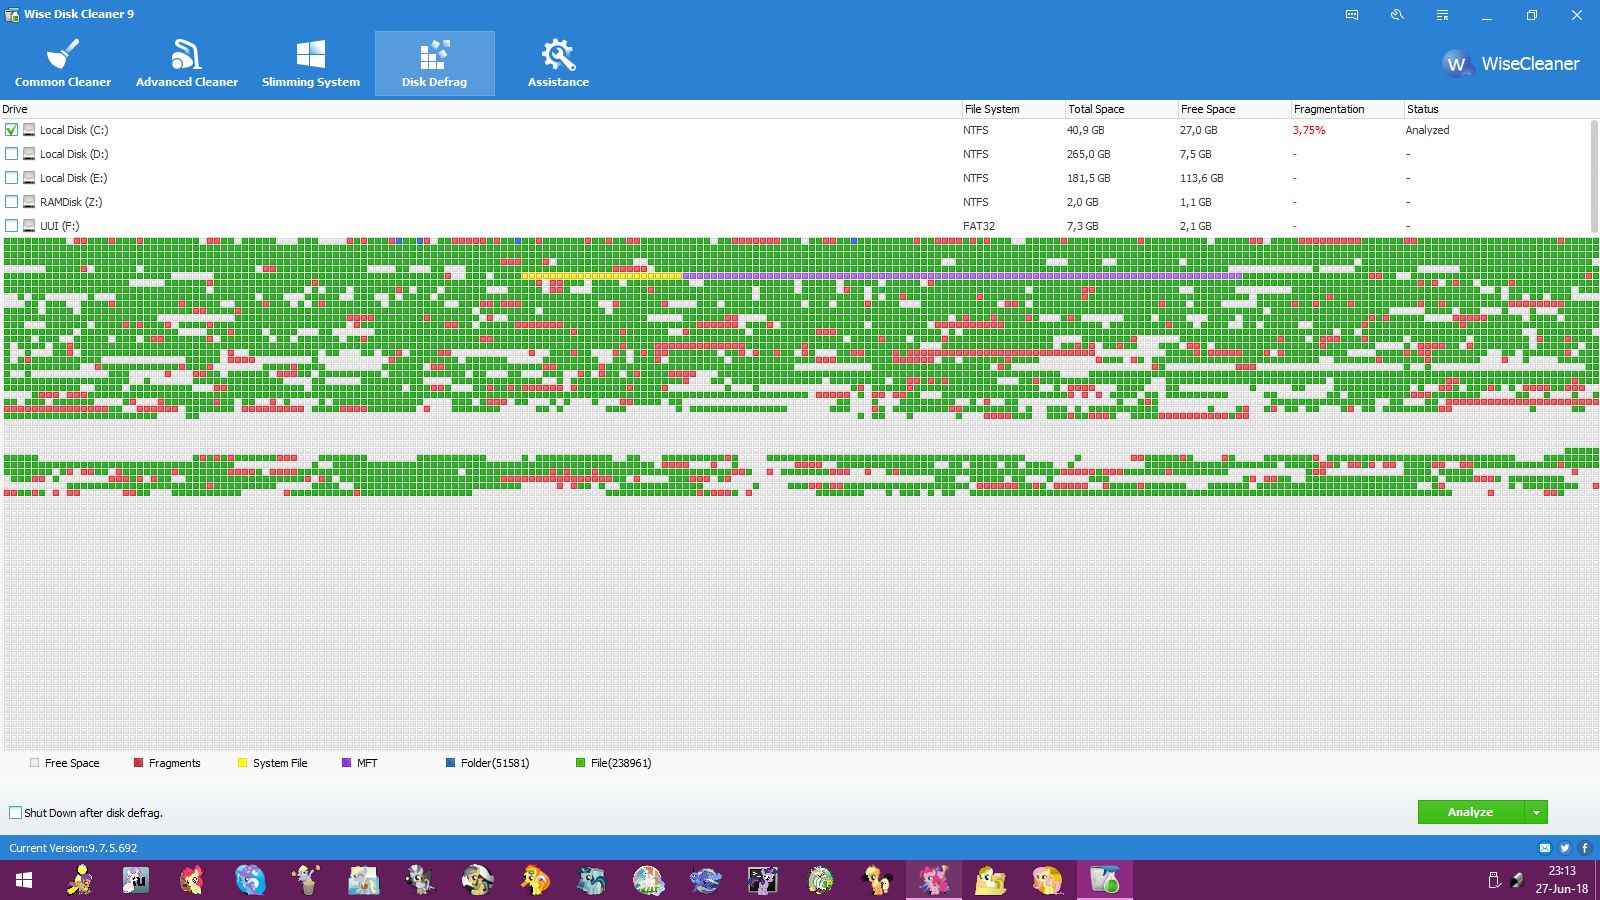Click the Wise Disk Cleaner title bar app icon
The height and width of the screenshot is (900, 1600).
coord(12,14)
